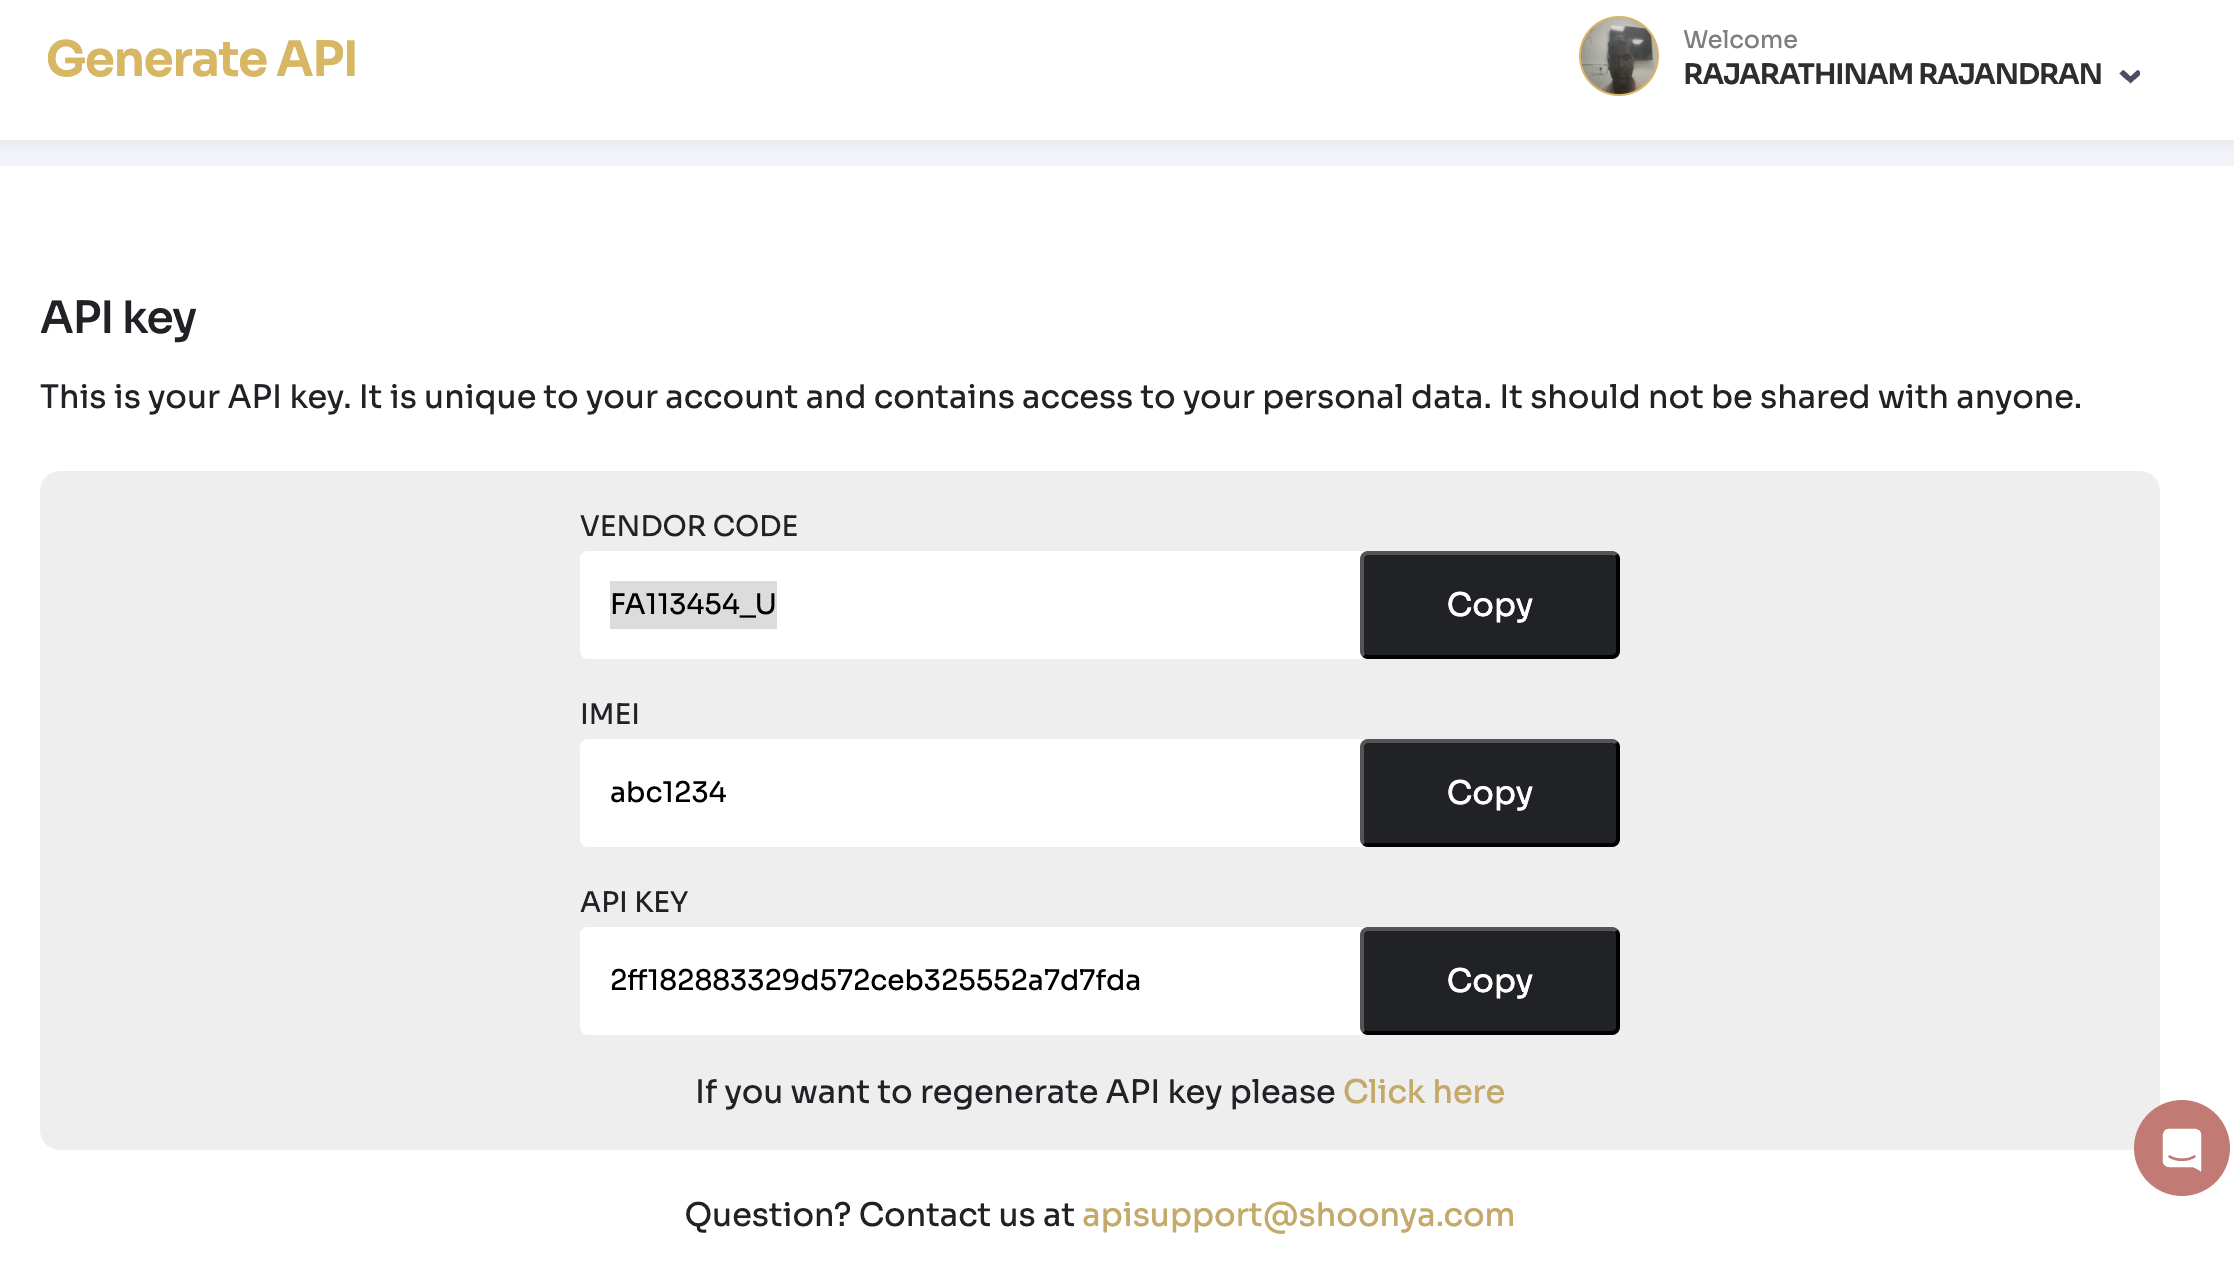Select the highlighted FA113454_U text
Screen dimensions: 2234x1278
point(693,604)
